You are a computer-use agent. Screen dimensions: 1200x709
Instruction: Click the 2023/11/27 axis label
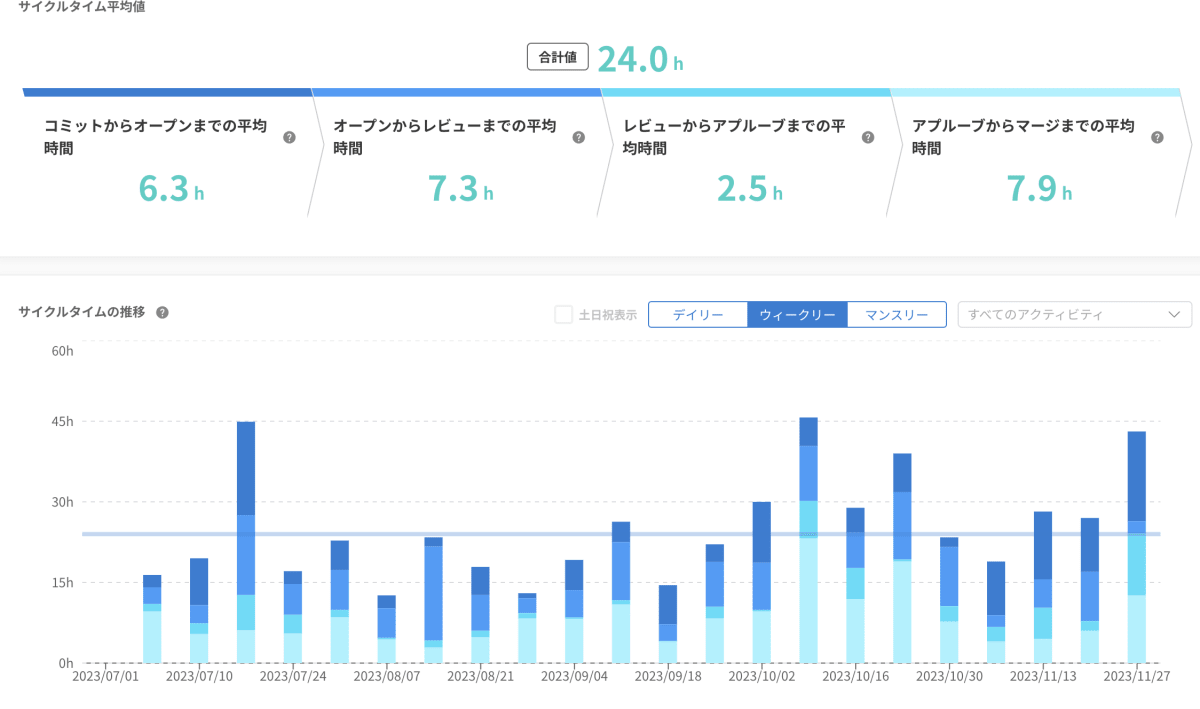1135,676
